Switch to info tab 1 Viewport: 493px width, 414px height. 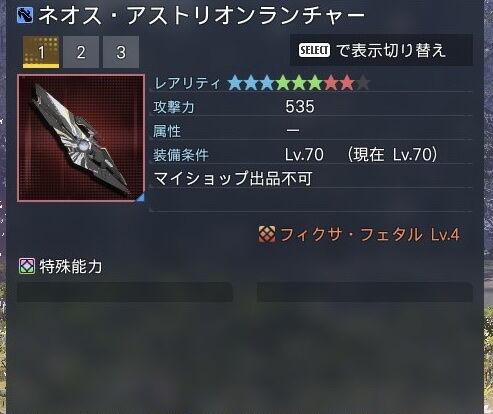click(41, 52)
